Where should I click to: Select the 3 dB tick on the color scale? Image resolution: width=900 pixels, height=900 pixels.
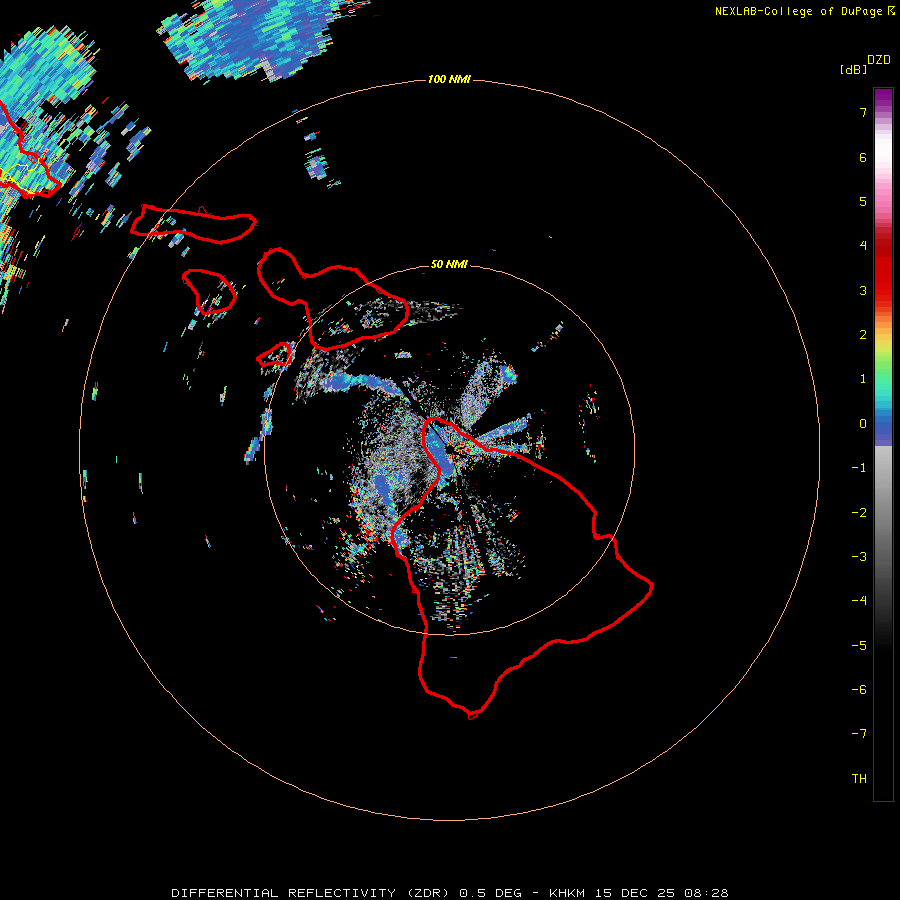[x=863, y=290]
